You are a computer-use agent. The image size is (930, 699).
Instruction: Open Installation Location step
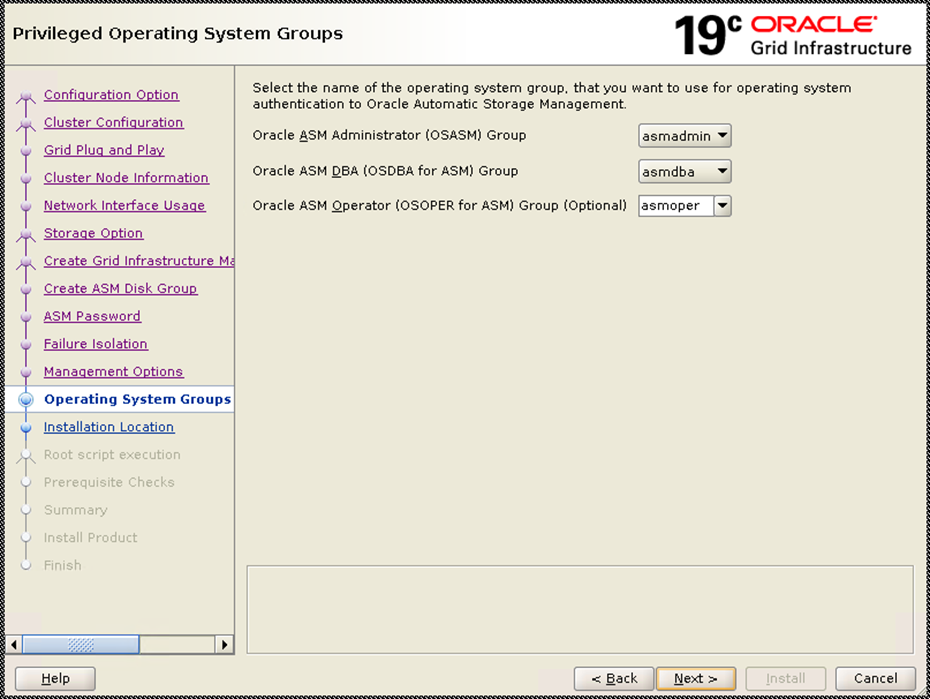[x=109, y=427]
